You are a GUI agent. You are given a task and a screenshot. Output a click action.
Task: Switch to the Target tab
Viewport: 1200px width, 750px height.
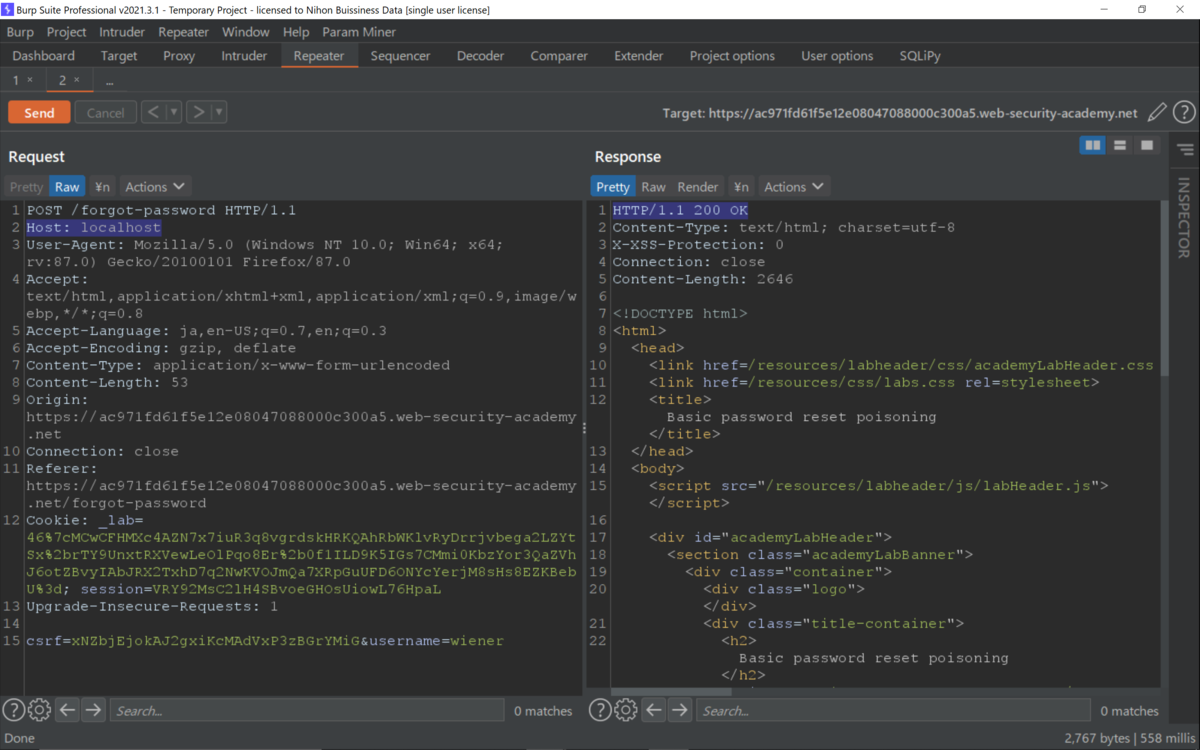tap(119, 56)
